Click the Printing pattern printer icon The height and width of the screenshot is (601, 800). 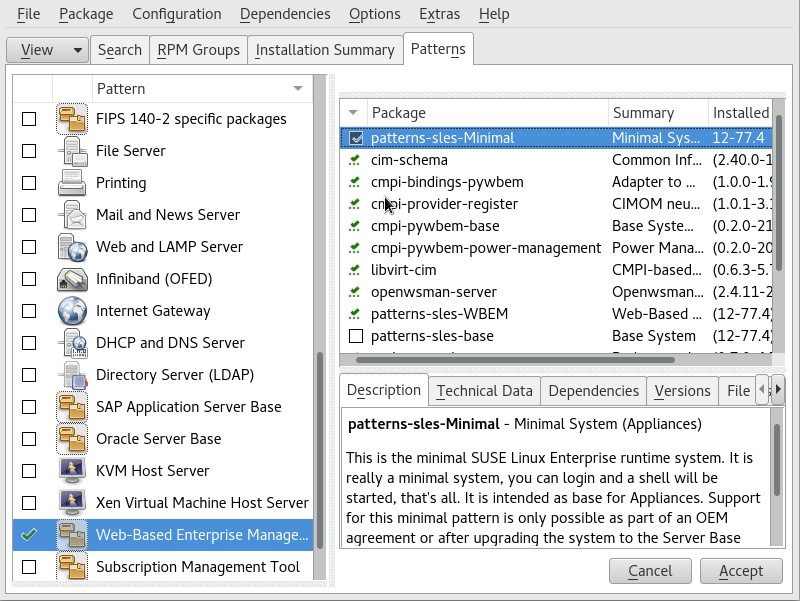pyautogui.click(x=72, y=183)
